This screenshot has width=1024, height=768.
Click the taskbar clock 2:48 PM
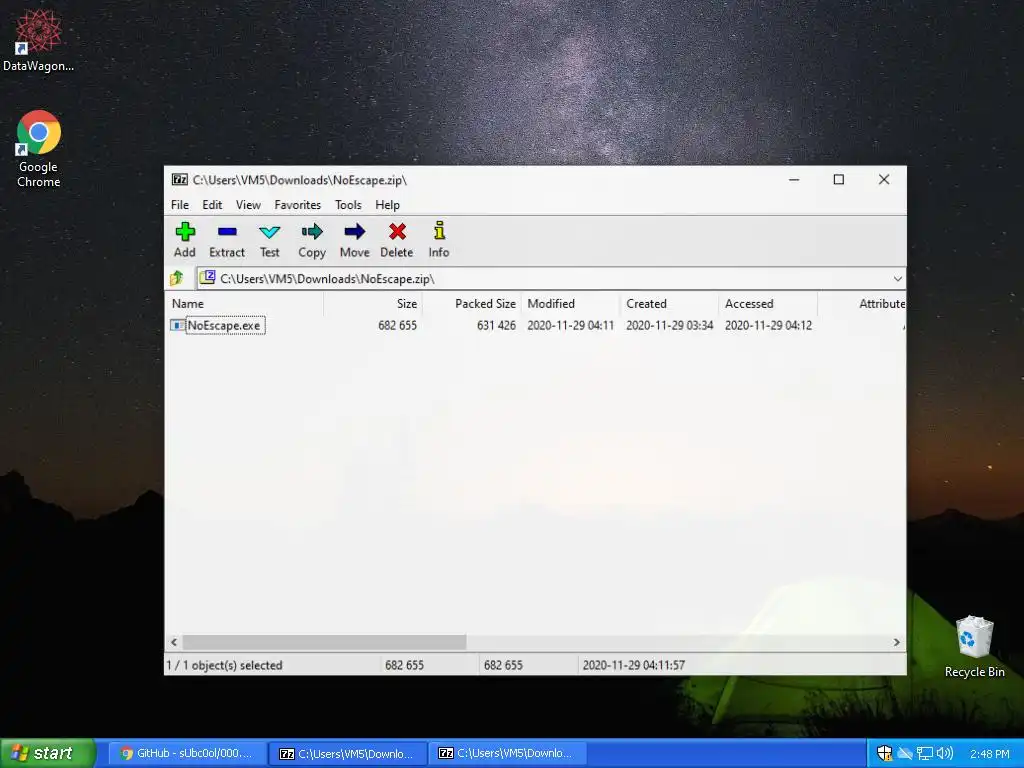(989, 754)
